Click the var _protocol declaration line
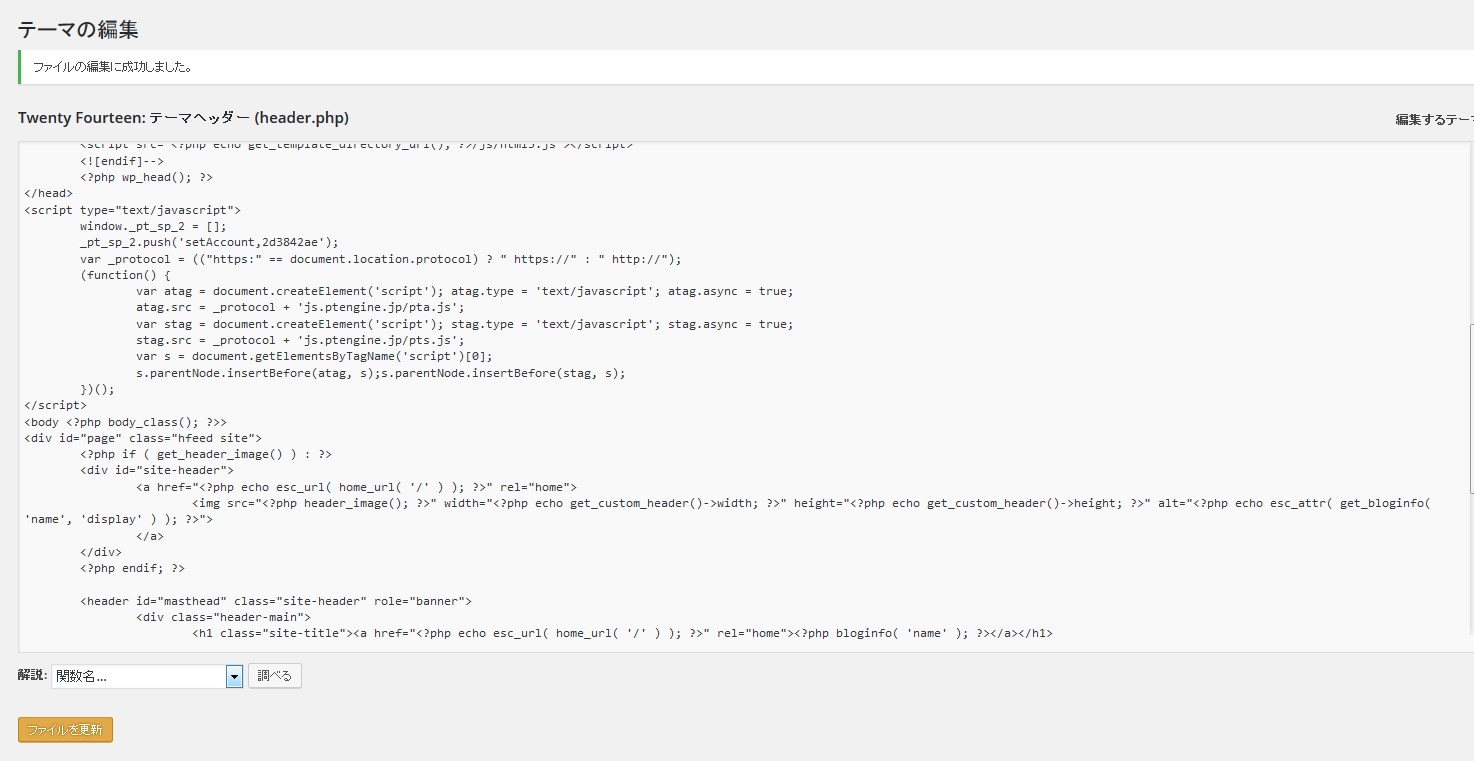 [x=380, y=259]
